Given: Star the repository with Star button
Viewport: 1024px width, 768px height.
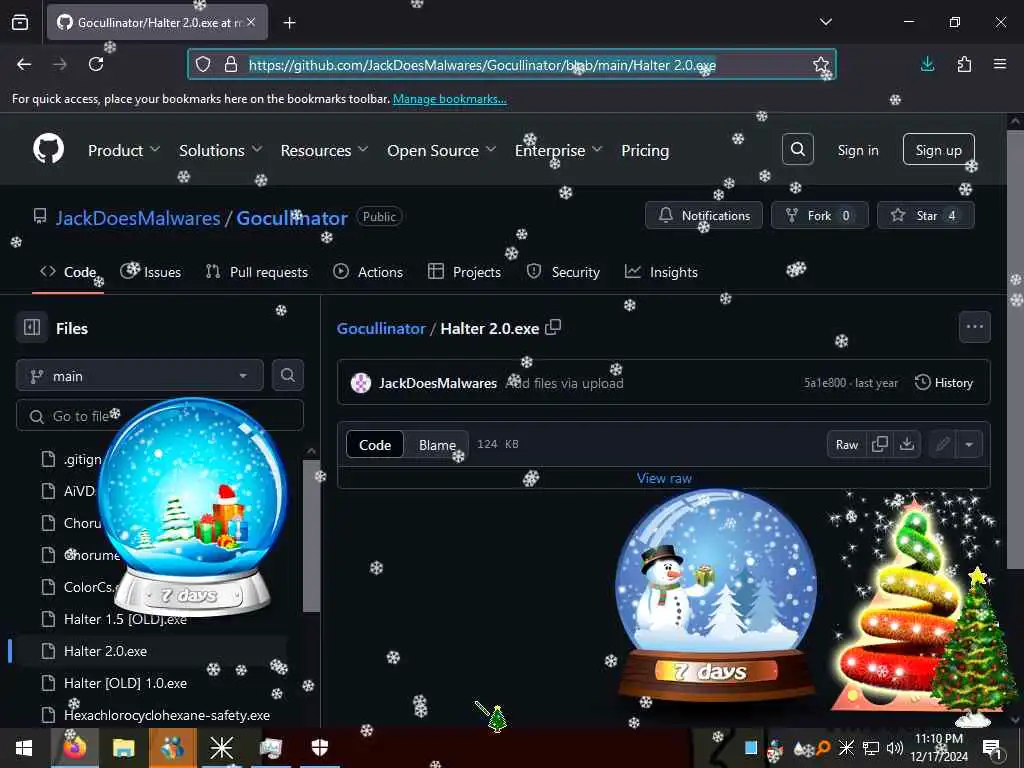Looking at the screenshot, I should click(x=925, y=216).
